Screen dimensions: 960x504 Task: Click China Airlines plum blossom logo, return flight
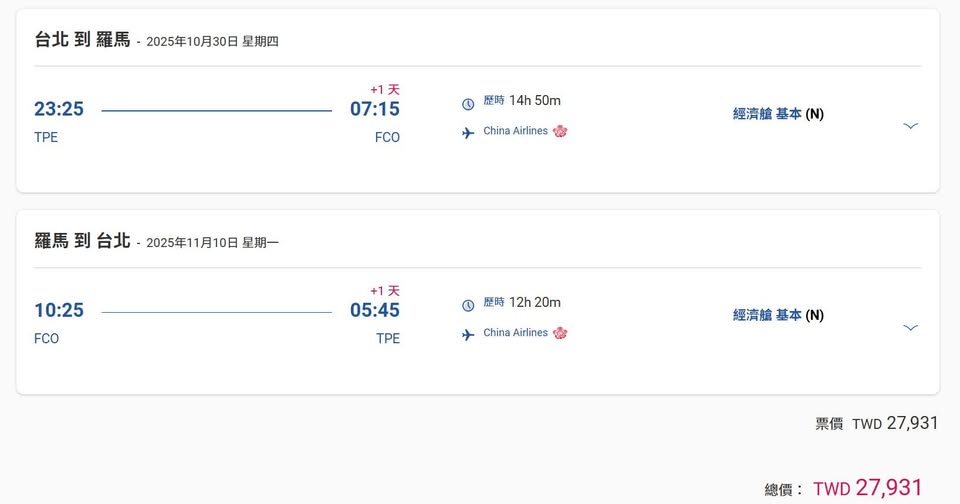point(560,333)
